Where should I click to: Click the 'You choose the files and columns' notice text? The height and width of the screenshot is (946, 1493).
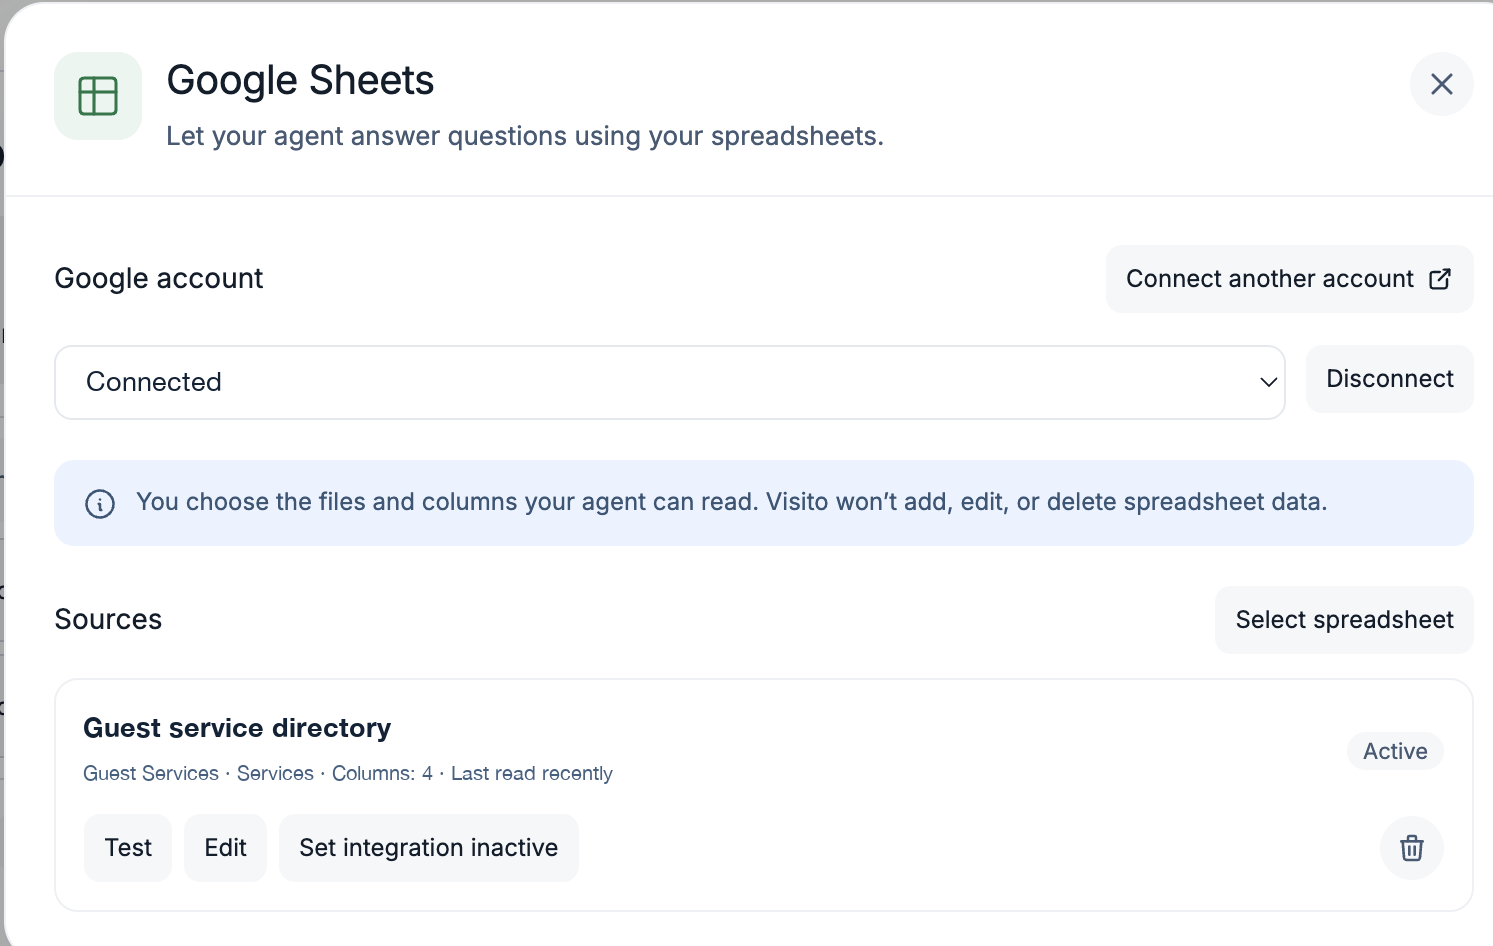(x=732, y=502)
